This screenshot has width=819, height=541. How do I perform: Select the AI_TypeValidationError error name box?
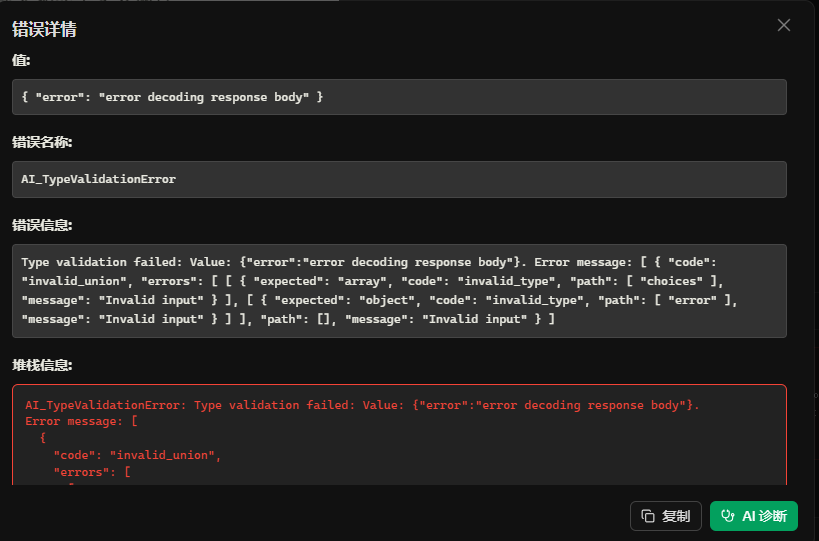point(399,179)
